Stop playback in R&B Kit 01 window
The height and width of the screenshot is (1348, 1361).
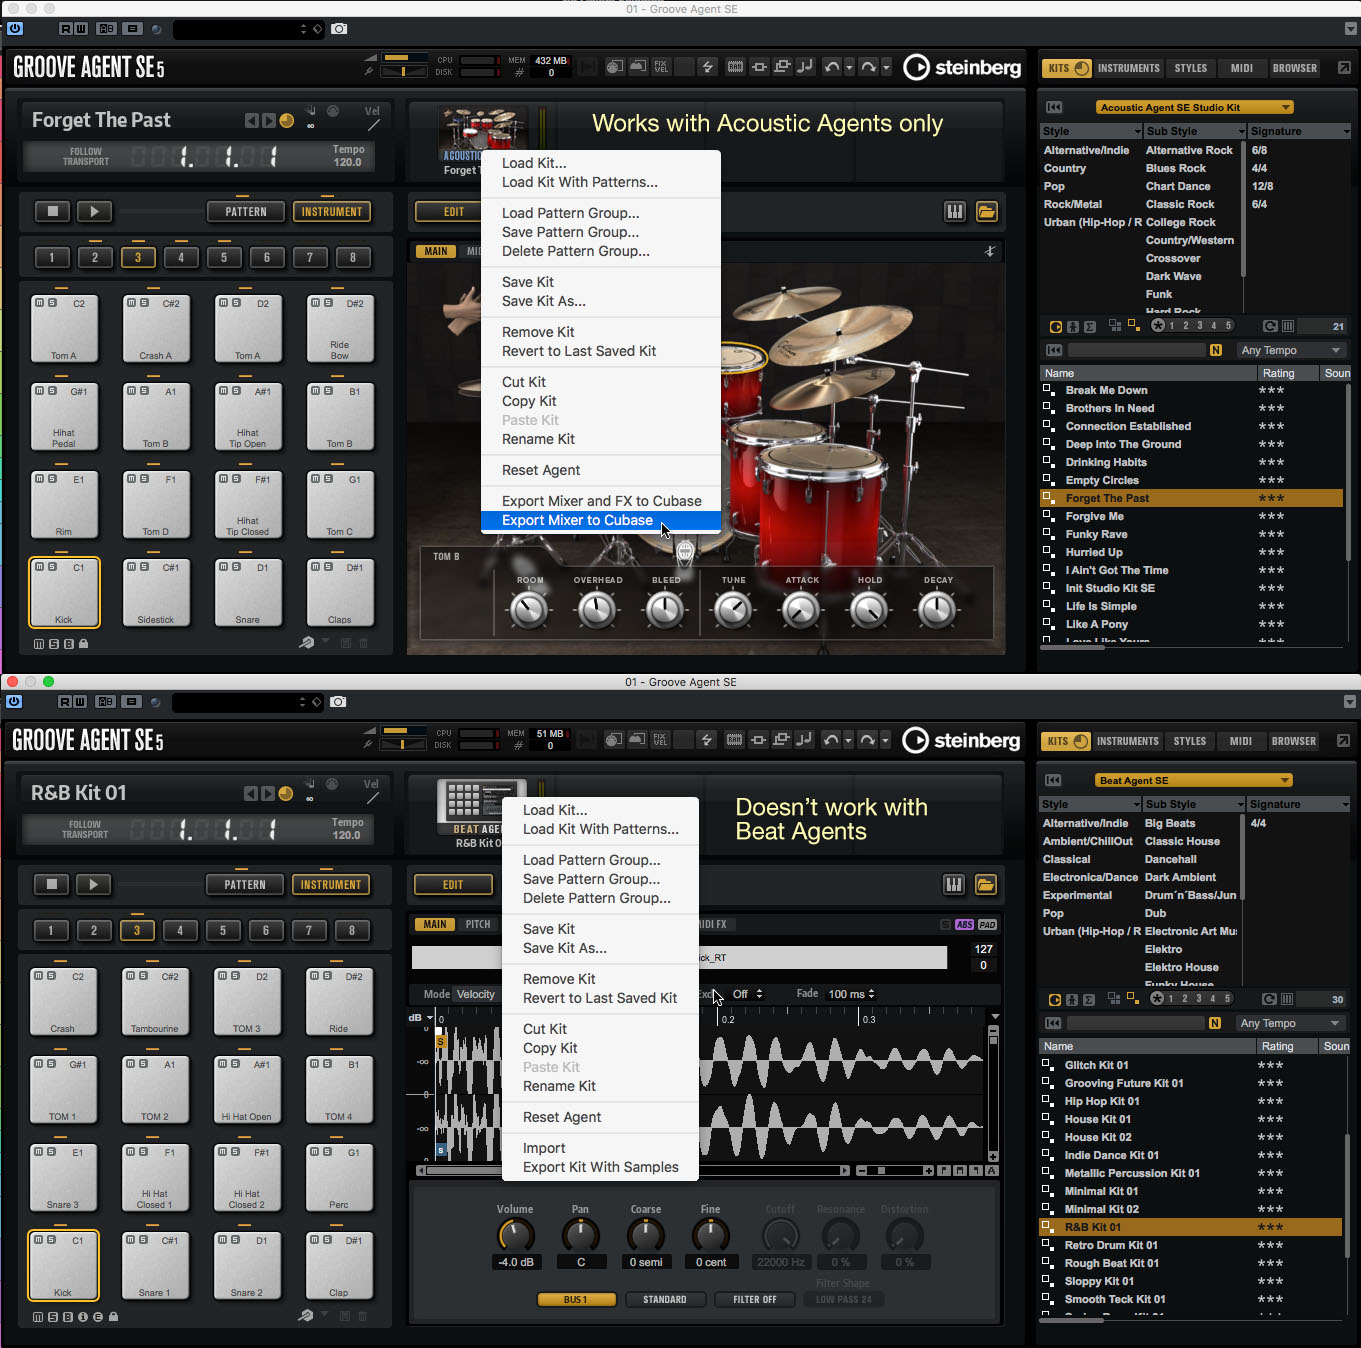[52, 884]
